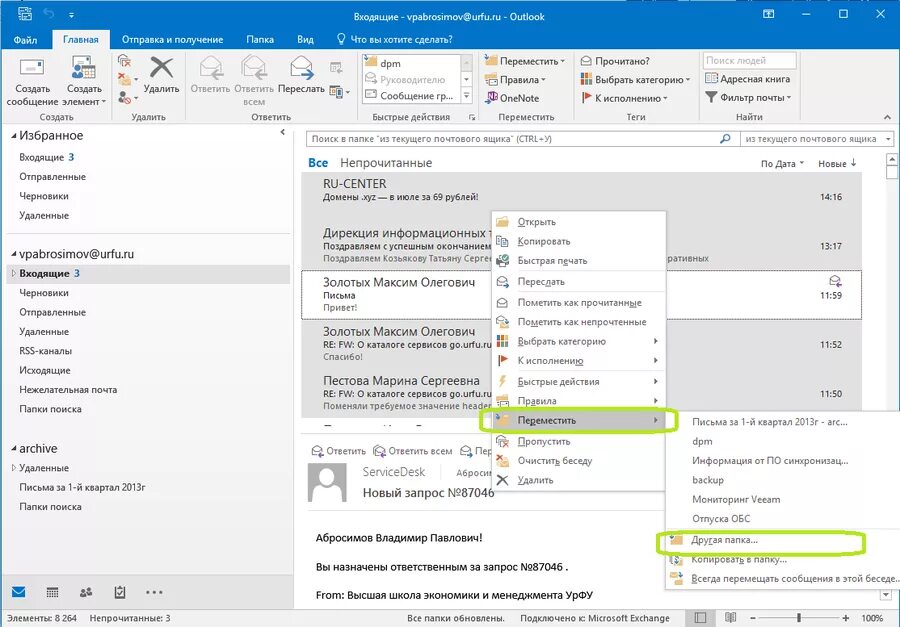Choose Delete in context menu
Viewport: 900px width, 627px height.
pyautogui.click(x=579, y=480)
